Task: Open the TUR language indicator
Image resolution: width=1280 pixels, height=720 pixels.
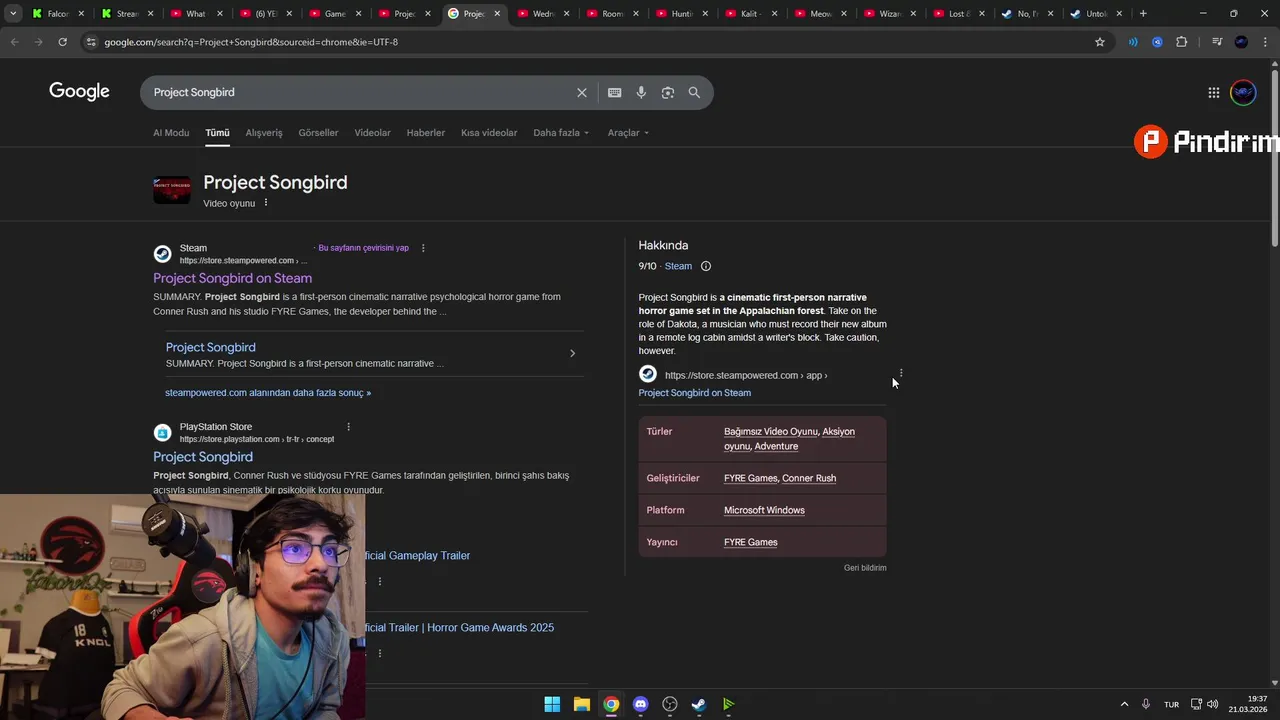Action: (x=1171, y=704)
